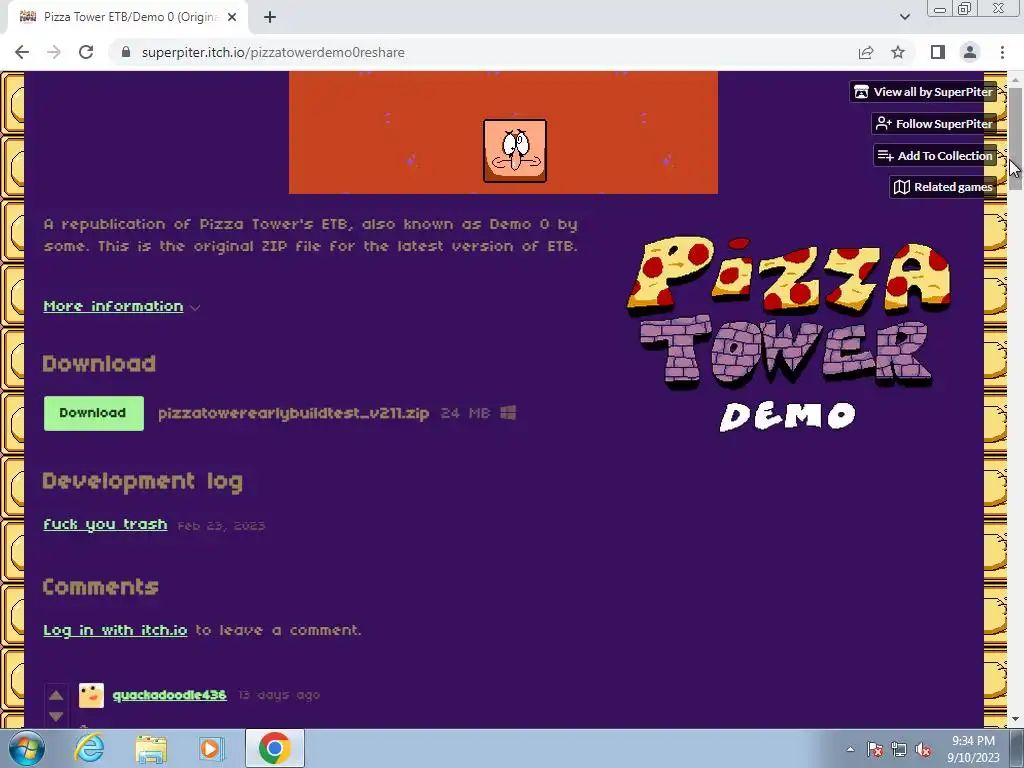Open Related games
1024x768 pixels.
[x=942, y=187]
